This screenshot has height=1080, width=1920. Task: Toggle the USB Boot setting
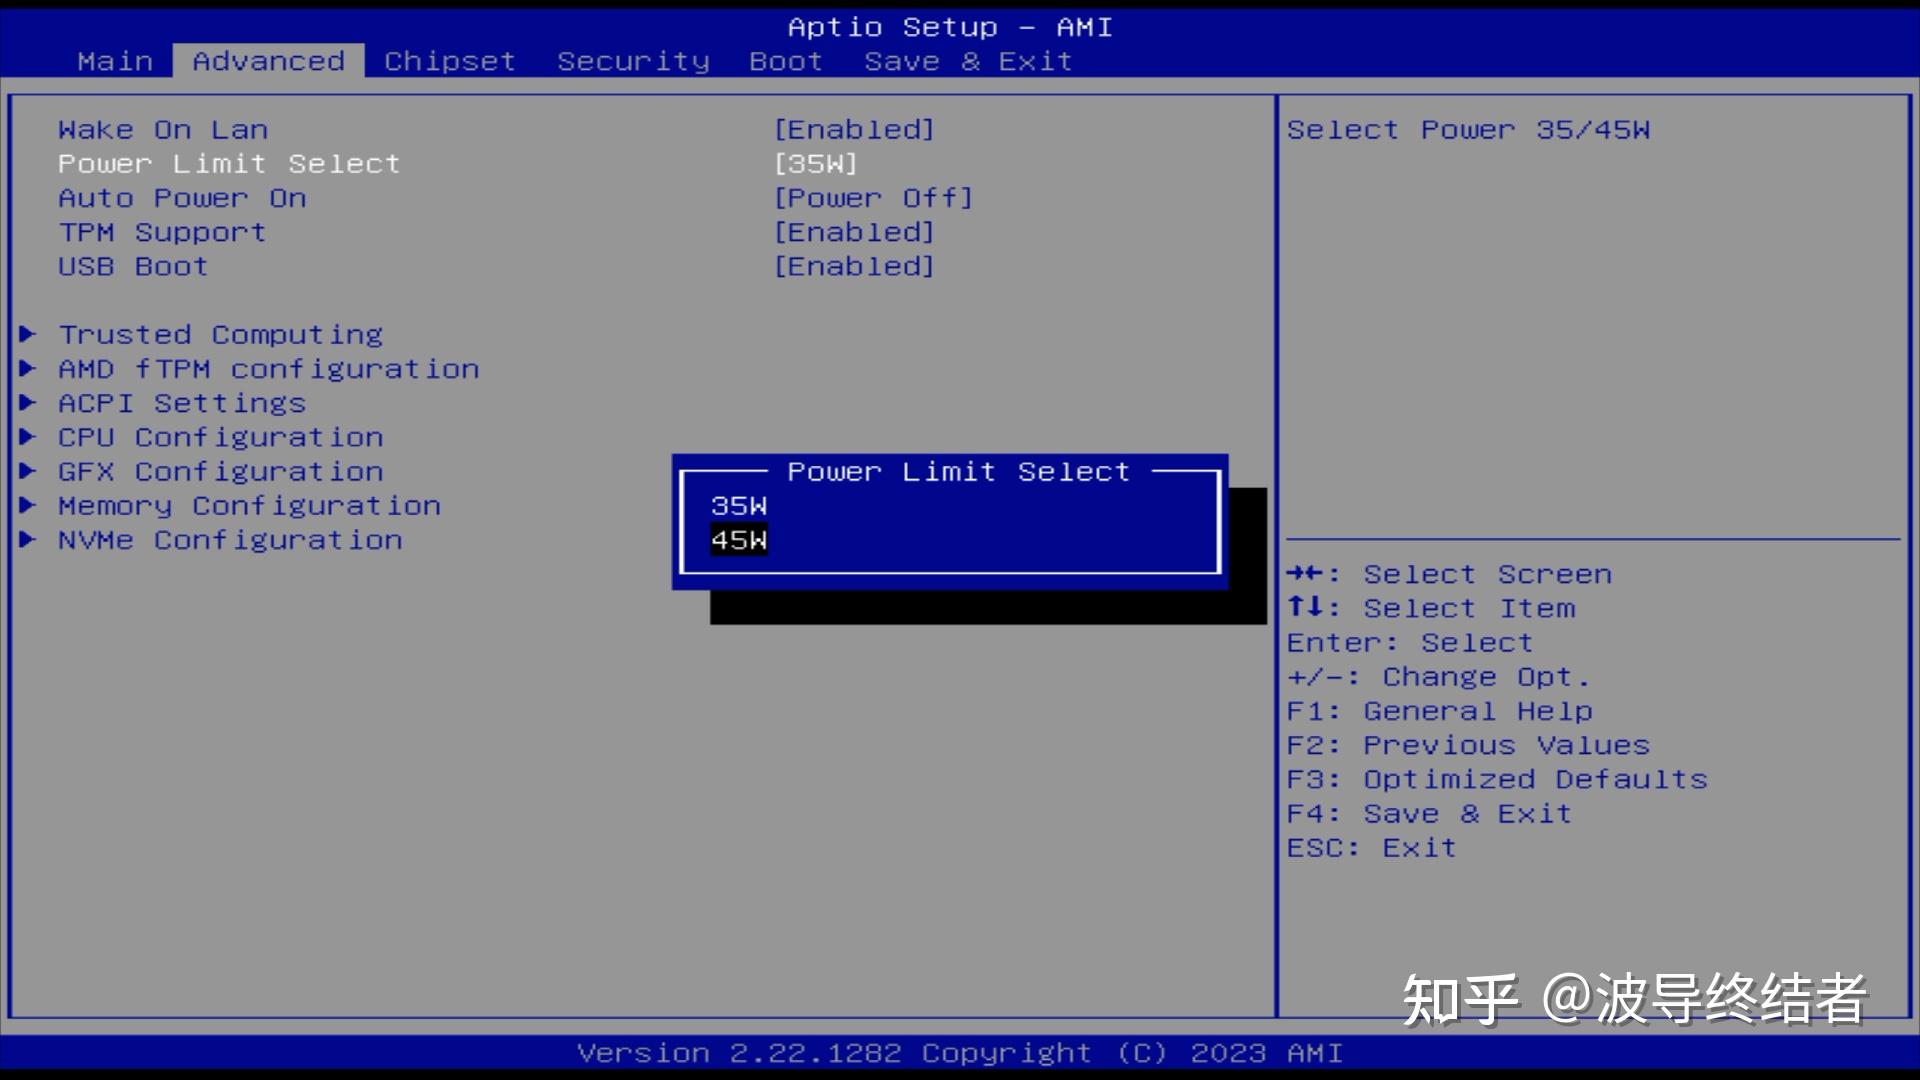[132, 266]
